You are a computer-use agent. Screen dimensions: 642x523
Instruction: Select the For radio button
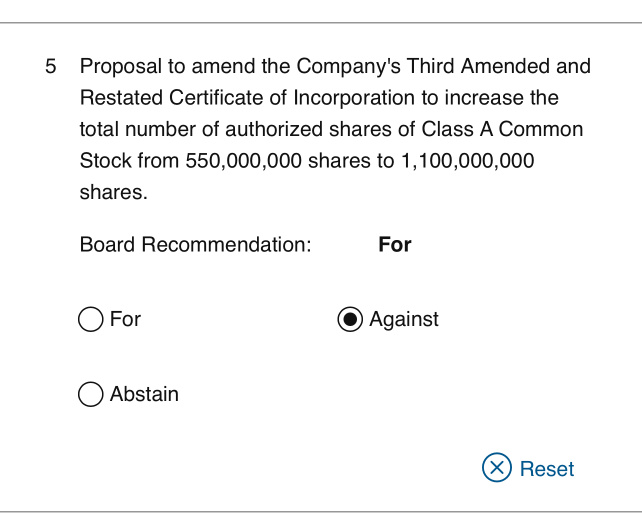[90, 320]
